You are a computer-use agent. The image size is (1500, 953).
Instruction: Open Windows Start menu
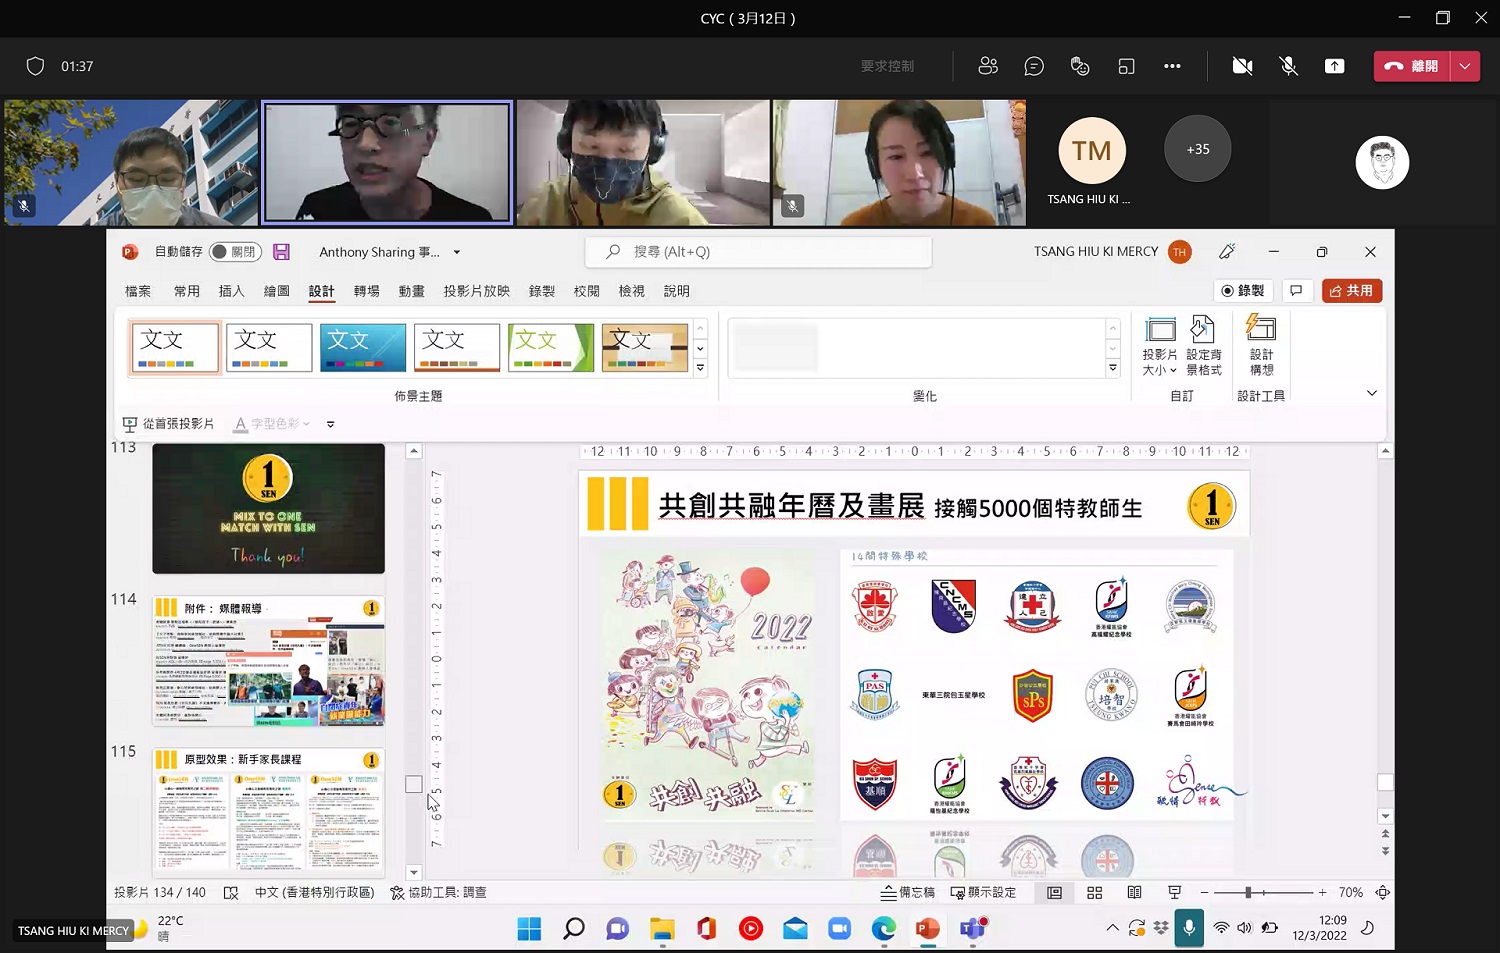click(529, 929)
